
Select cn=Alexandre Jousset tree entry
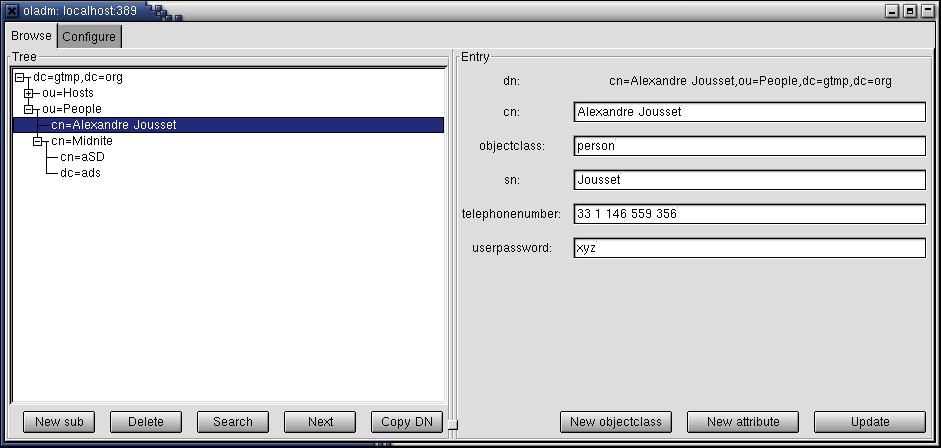[x=113, y=125]
